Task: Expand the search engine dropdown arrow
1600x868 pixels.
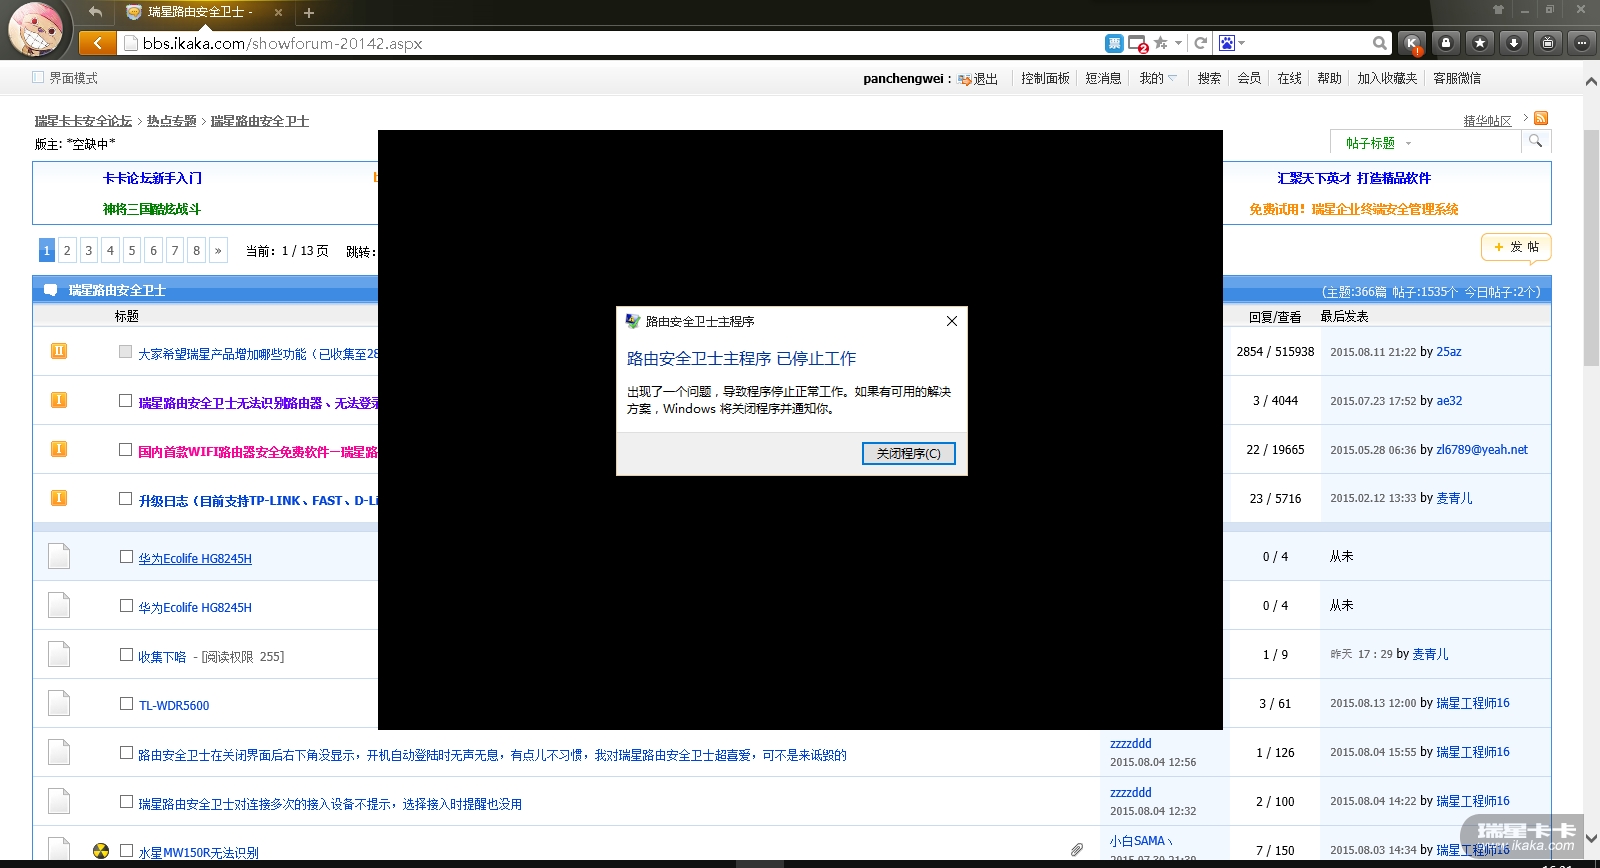Action: (x=1242, y=43)
